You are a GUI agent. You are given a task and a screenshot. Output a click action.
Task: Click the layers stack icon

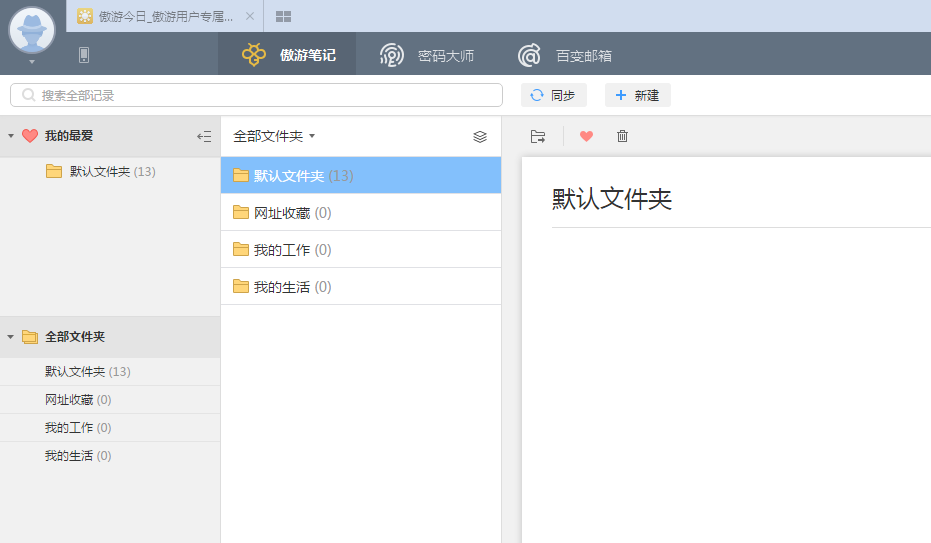[x=480, y=136]
